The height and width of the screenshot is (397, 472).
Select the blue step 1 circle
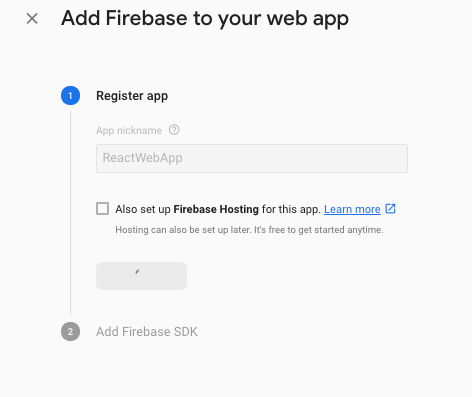click(x=70, y=96)
